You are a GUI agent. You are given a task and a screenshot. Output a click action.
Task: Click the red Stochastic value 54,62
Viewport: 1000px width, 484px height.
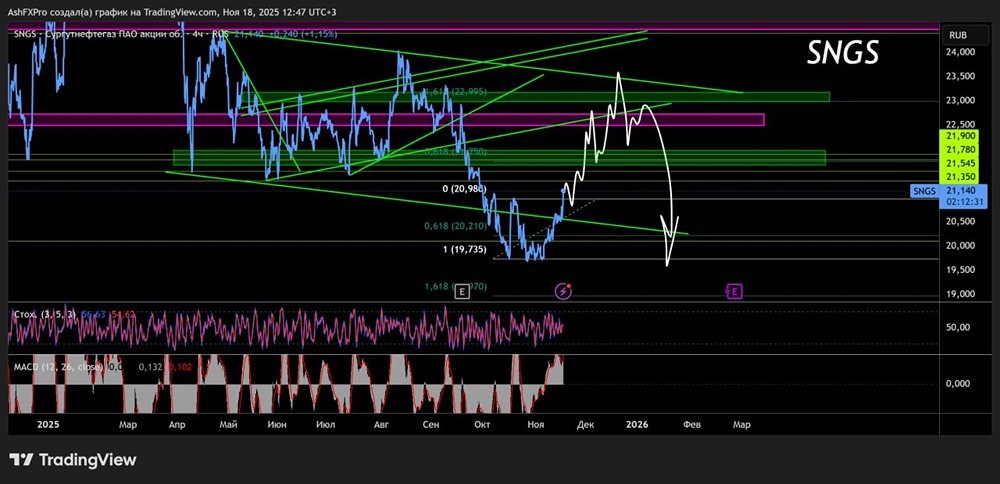pyautogui.click(x=122, y=314)
